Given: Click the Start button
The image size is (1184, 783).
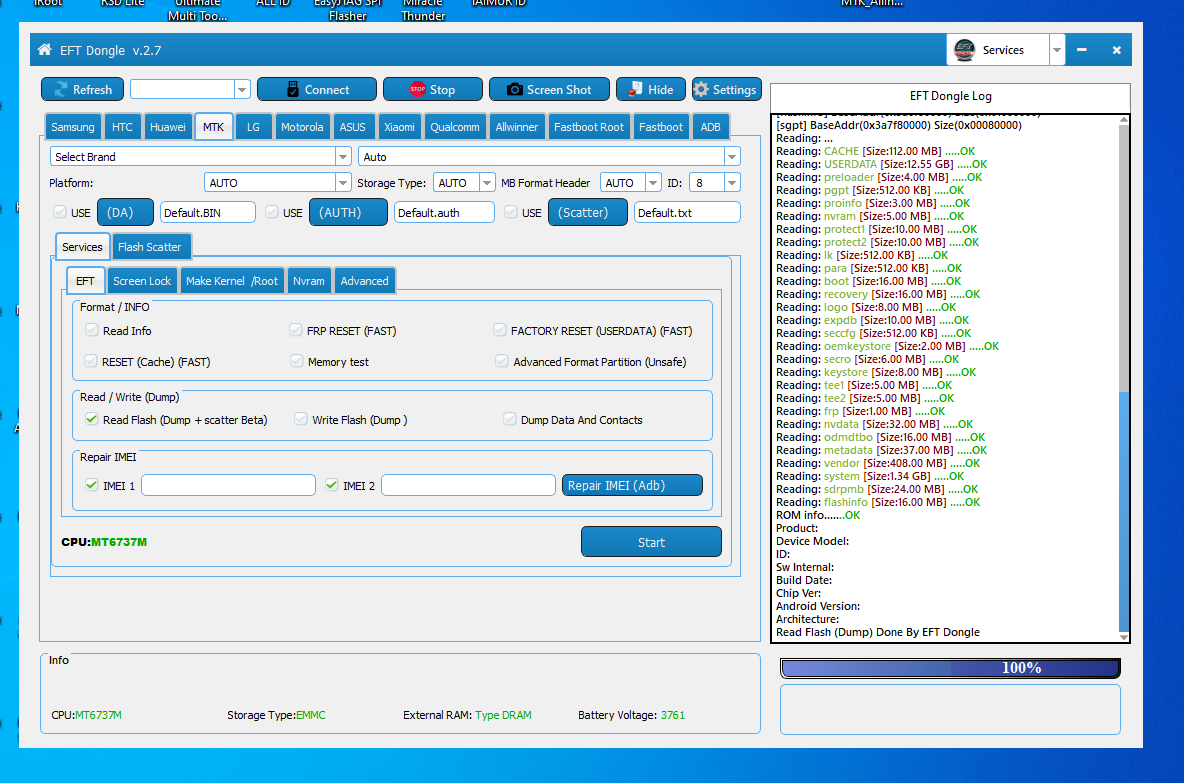Looking at the screenshot, I should click(x=651, y=542).
